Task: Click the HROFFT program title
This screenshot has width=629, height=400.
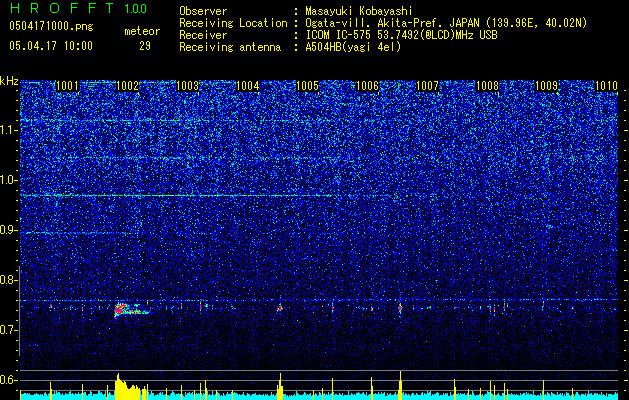Action: click(x=63, y=8)
